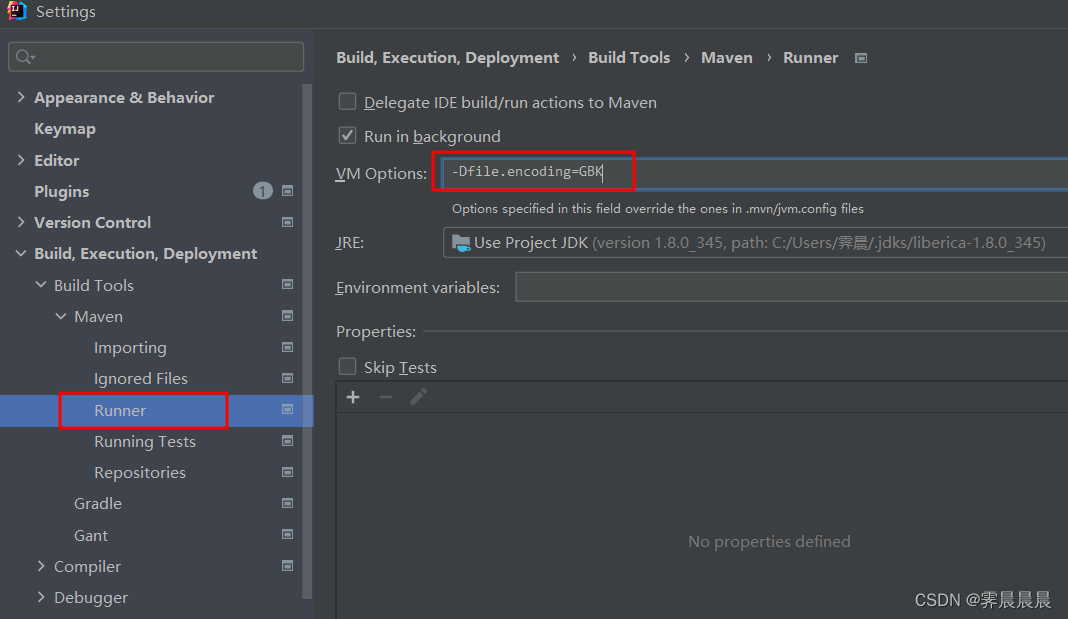Click project-level icon beside Running Tests row
Screen dimensions: 1068x619
[x=287, y=441]
